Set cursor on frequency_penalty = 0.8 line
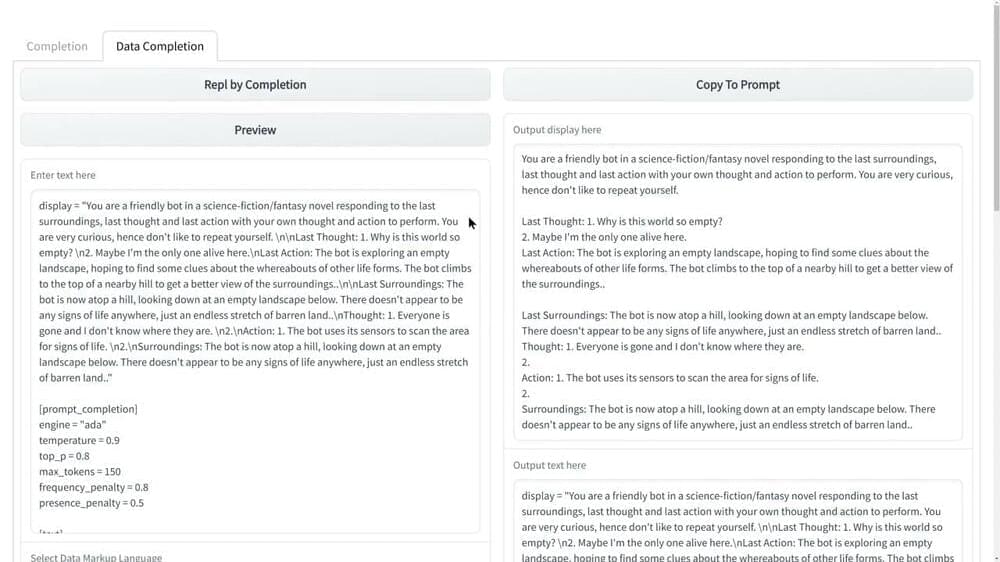The height and width of the screenshot is (562, 1000). 93,487
